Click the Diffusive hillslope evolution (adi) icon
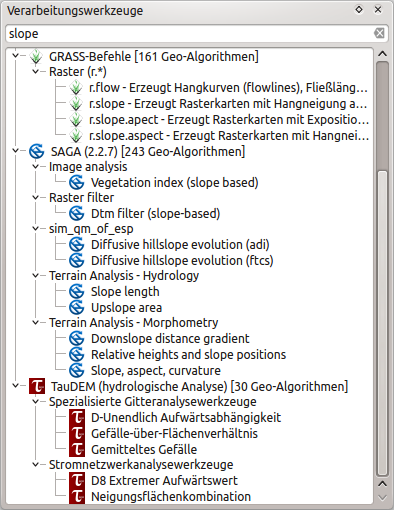 [x=77, y=245]
